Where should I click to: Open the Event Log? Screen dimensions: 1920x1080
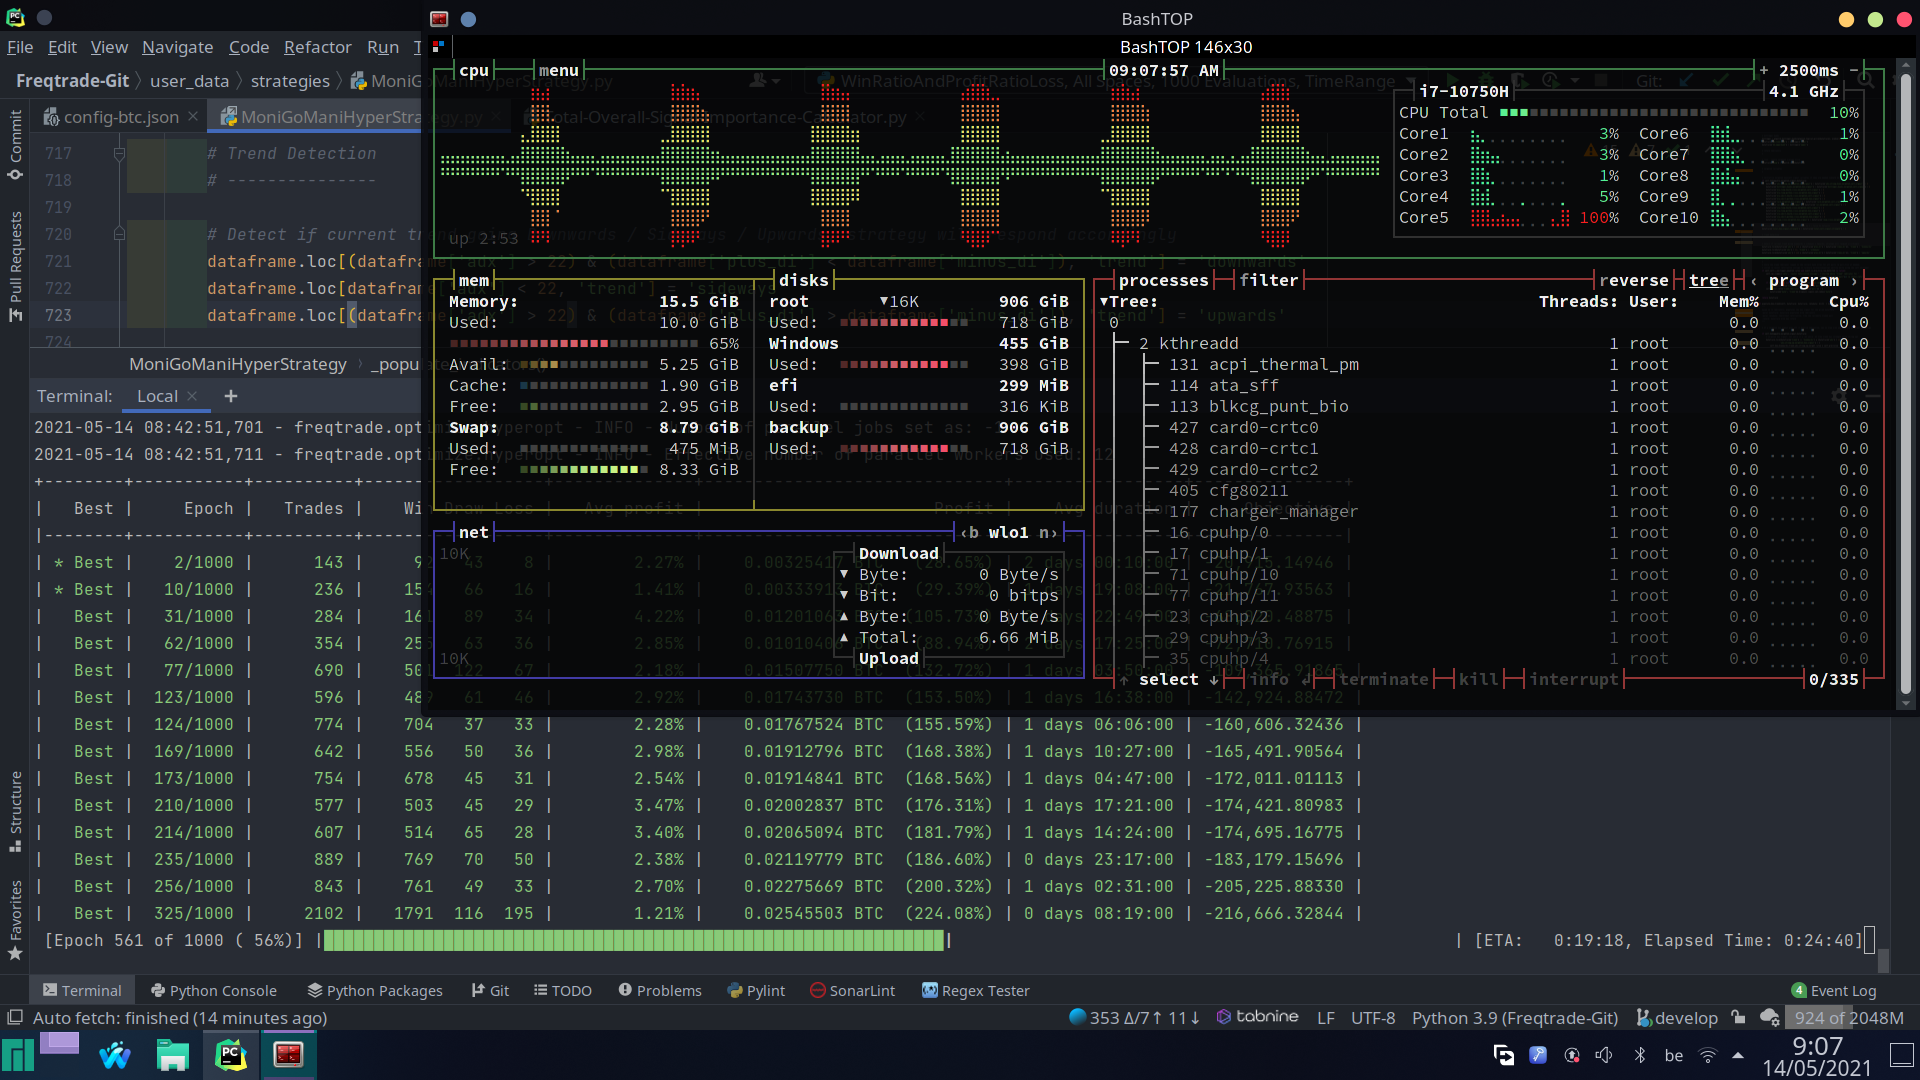(1842, 990)
